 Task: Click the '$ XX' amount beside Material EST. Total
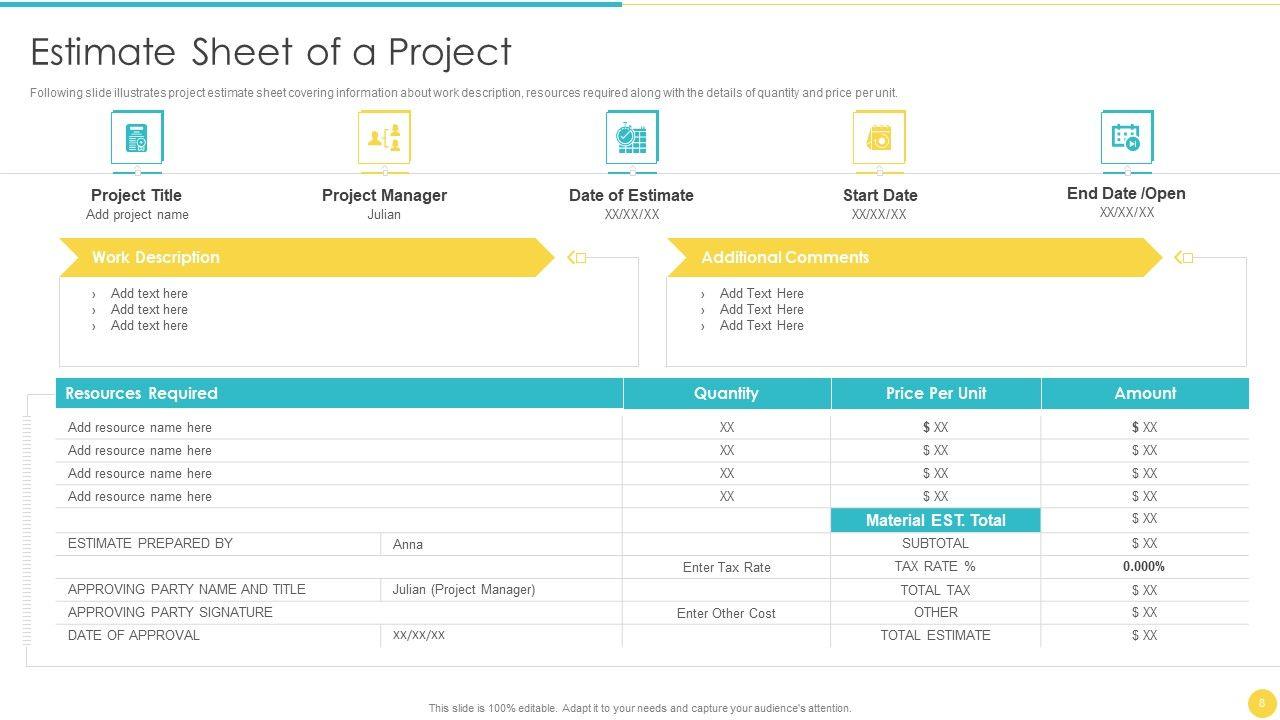(1145, 518)
